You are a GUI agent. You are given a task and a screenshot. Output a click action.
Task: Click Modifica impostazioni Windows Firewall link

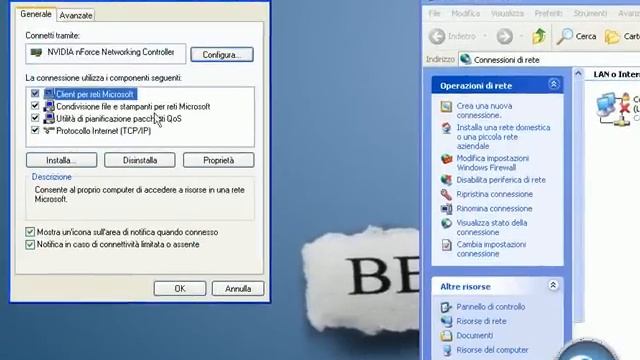(x=493, y=163)
